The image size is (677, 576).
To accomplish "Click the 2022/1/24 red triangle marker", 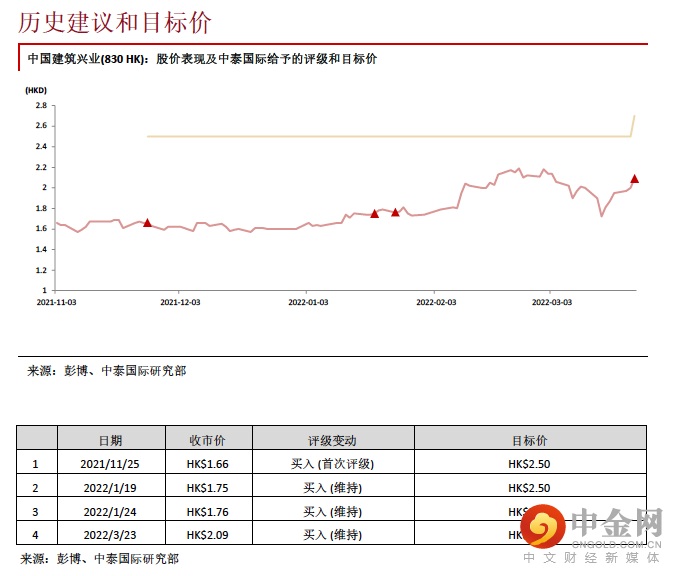I will pos(395,212).
